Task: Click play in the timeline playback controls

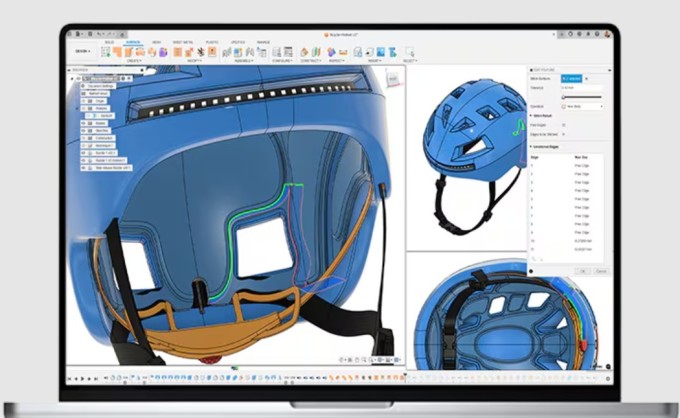Action: [x=83, y=379]
